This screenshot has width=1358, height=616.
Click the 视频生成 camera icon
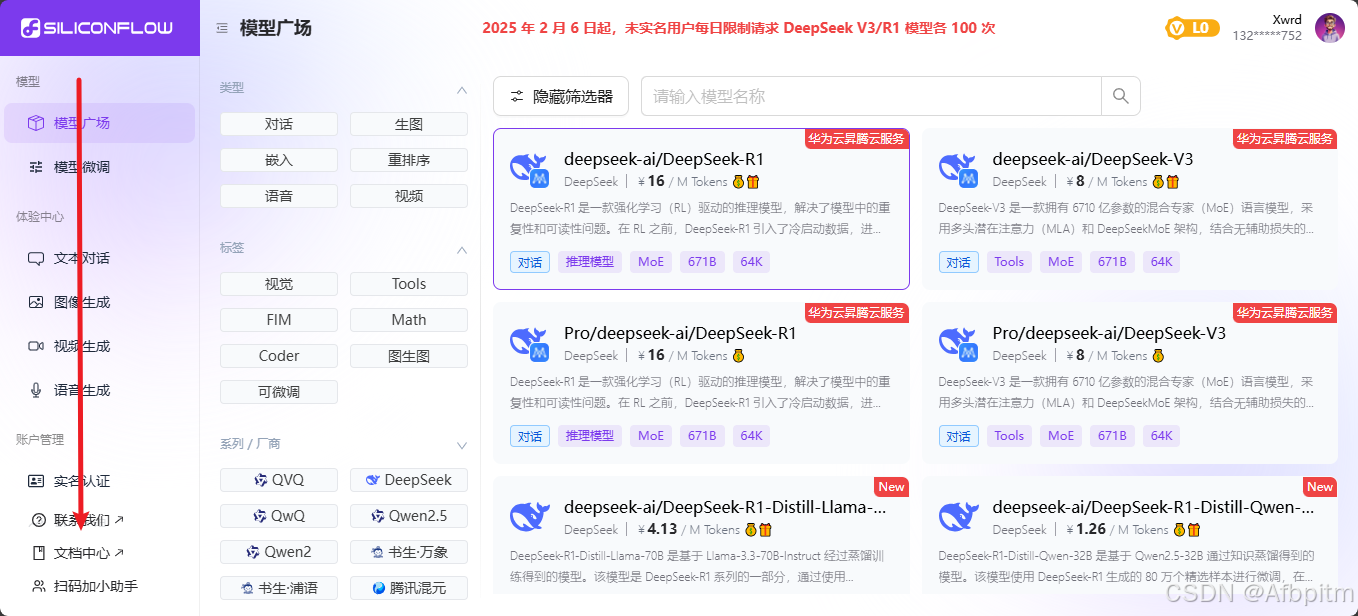pos(36,346)
